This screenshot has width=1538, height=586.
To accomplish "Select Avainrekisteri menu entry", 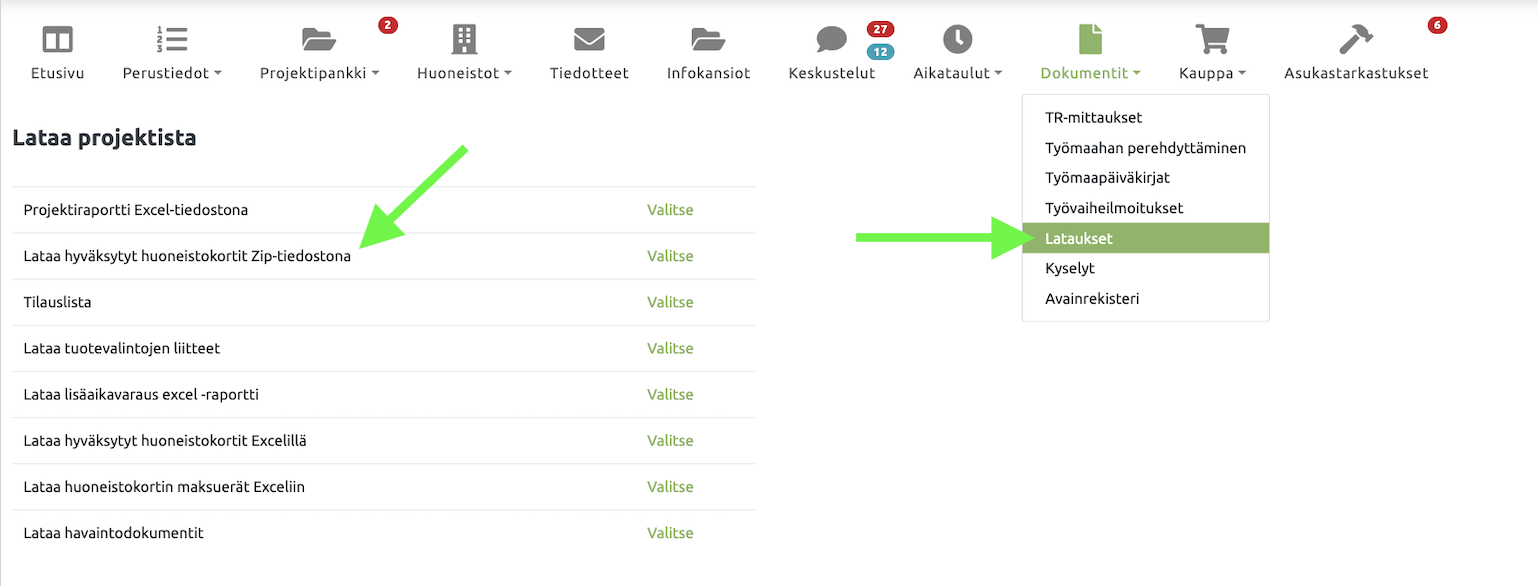I will 1092,299.
